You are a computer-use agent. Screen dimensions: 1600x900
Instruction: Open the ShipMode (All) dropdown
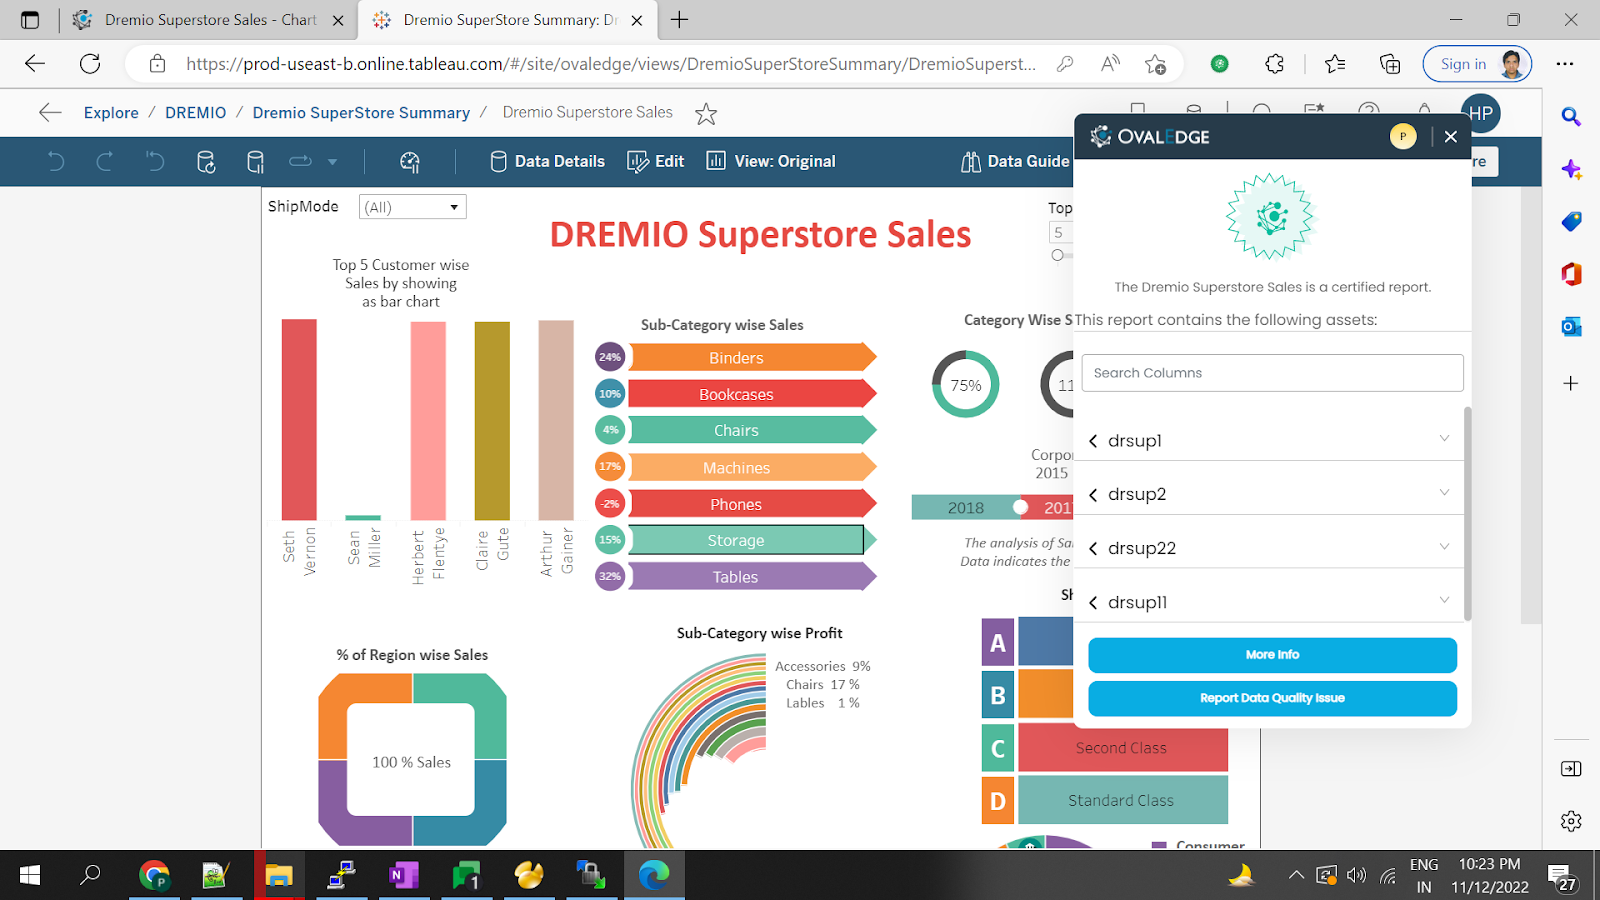tap(412, 207)
